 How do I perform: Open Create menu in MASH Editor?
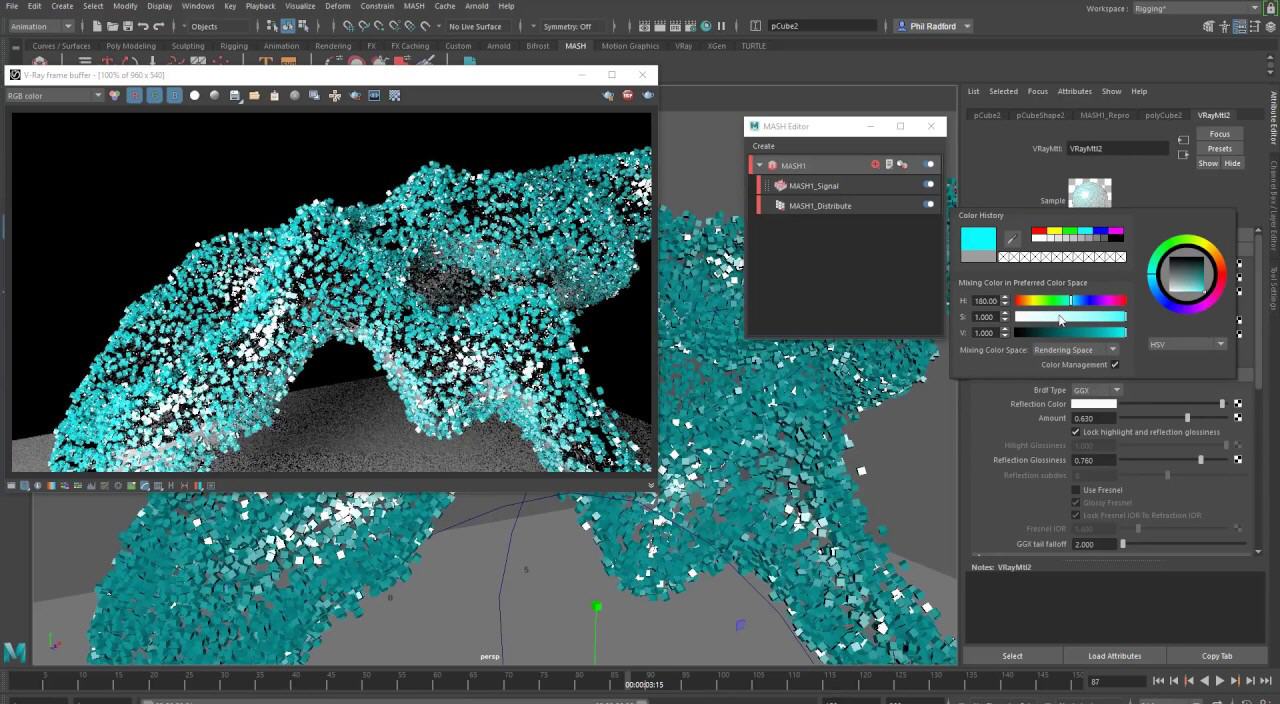pyautogui.click(x=763, y=146)
